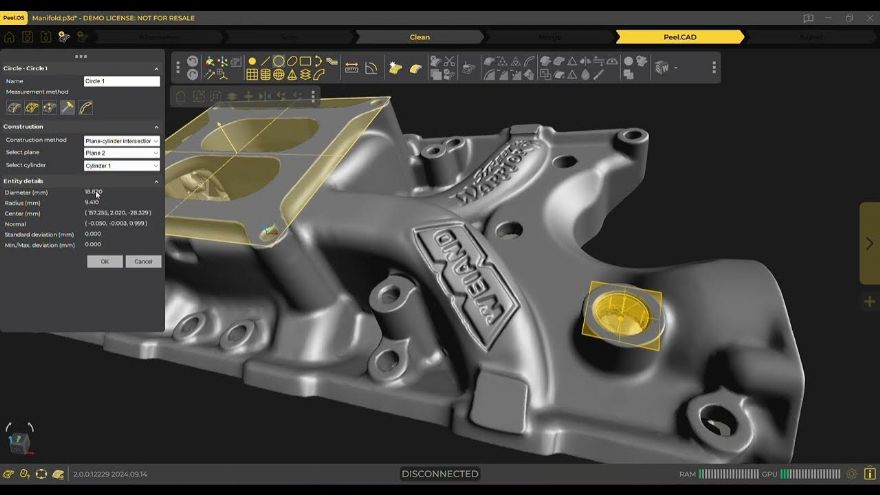Click the alert icon in status bar
Screen dimensions: 880x495
(x=870, y=474)
